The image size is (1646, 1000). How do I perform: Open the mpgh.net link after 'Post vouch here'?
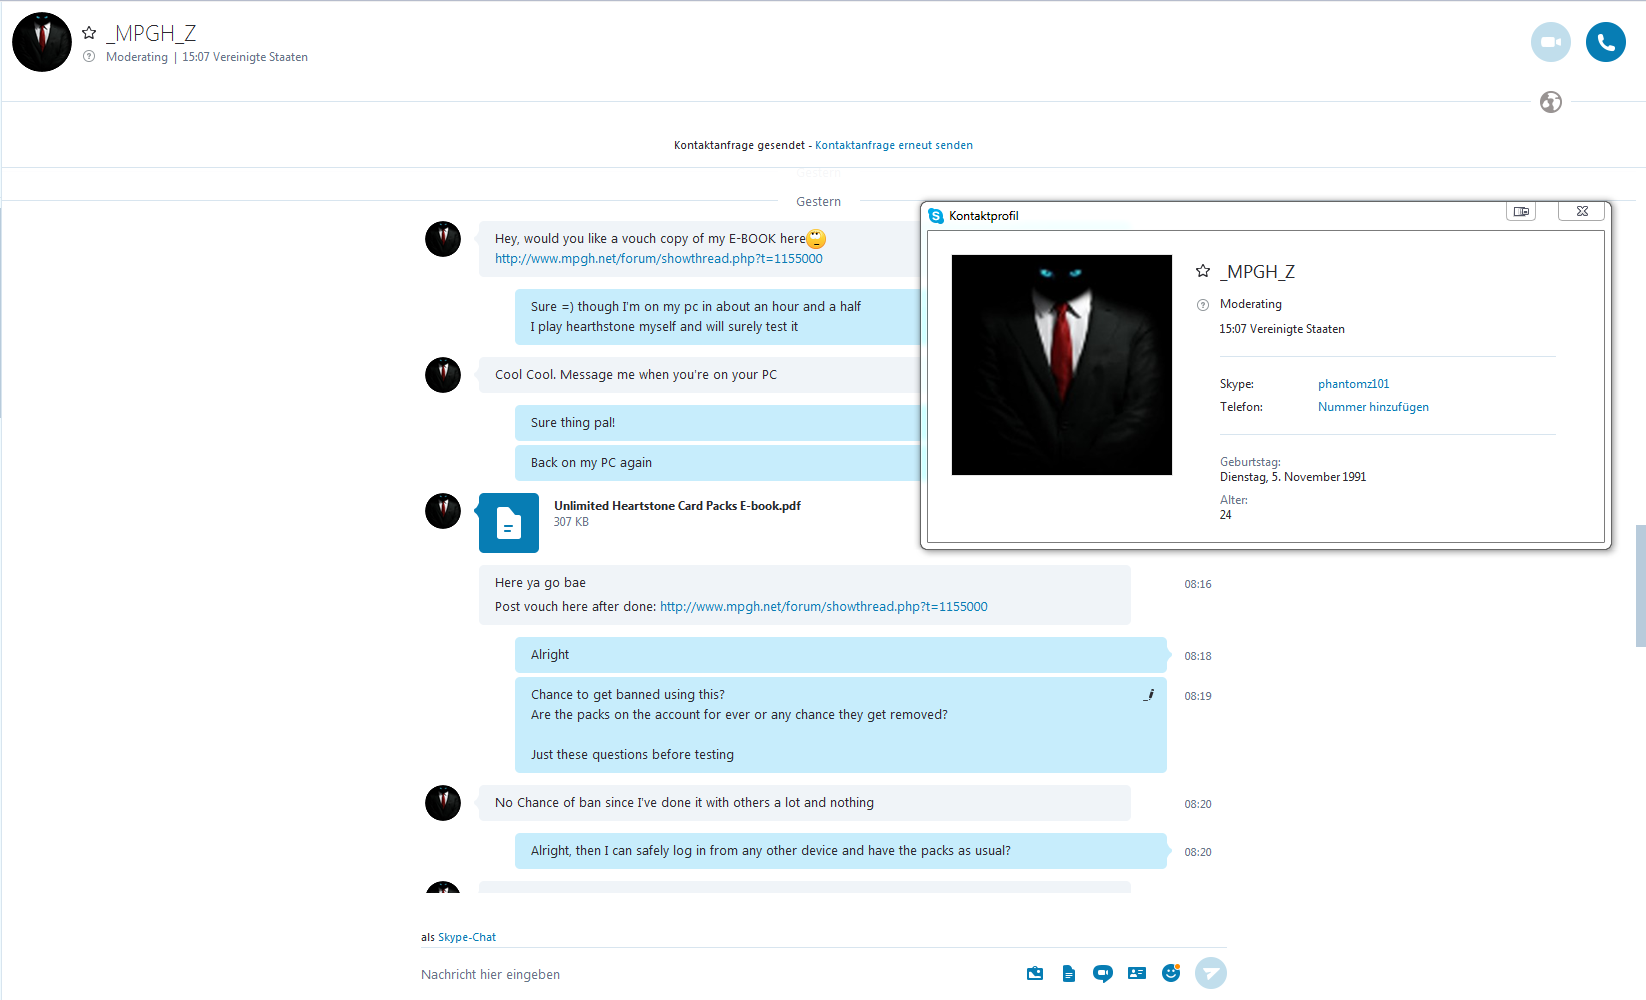(824, 607)
